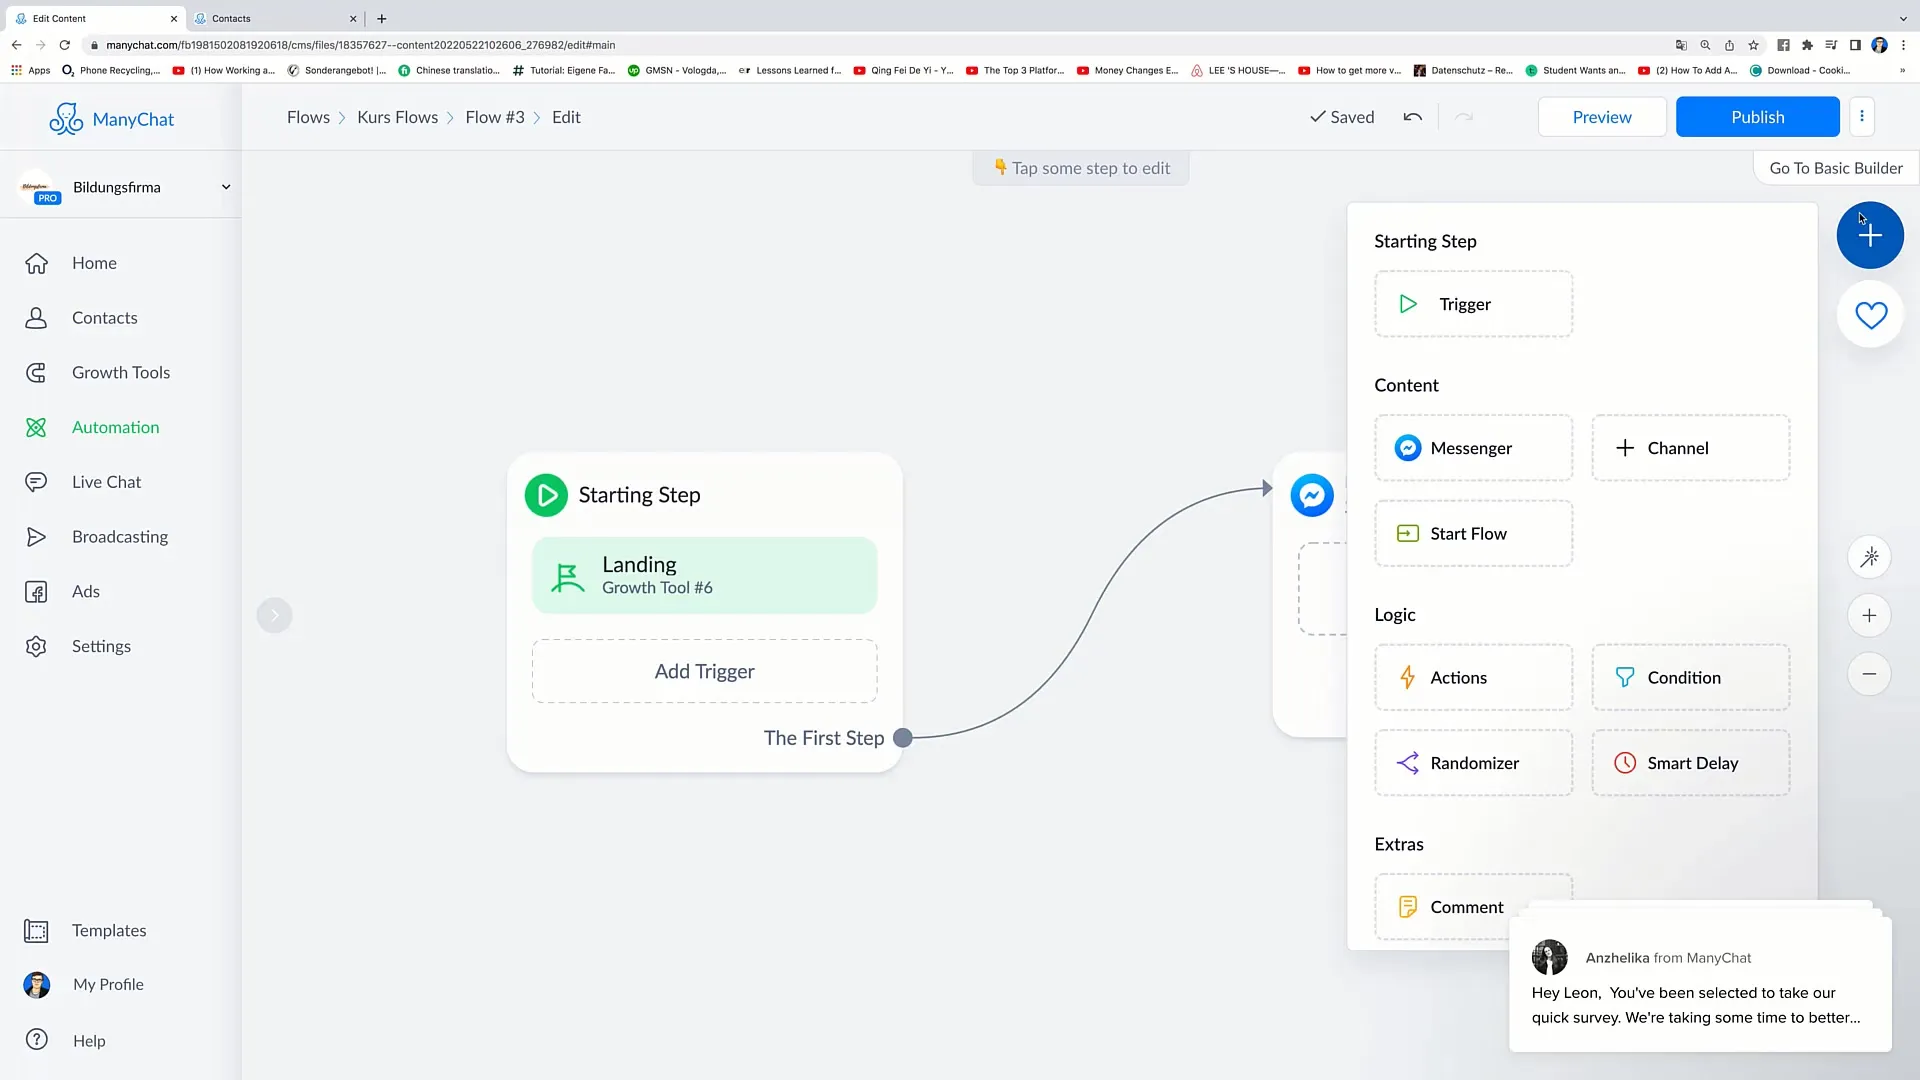Open the three-dot more options menu
Image resolution: width=1920 pixels, height=1080 pixels.
coord(1862,117)
